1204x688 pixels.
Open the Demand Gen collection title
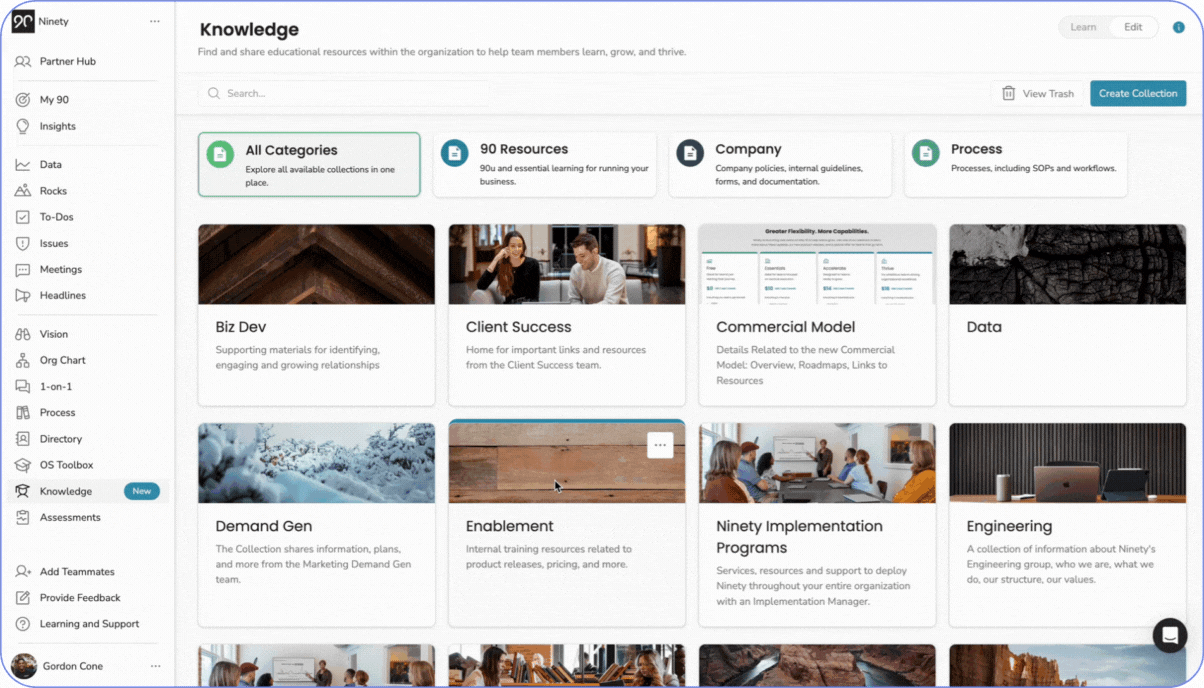pos(264,526)
